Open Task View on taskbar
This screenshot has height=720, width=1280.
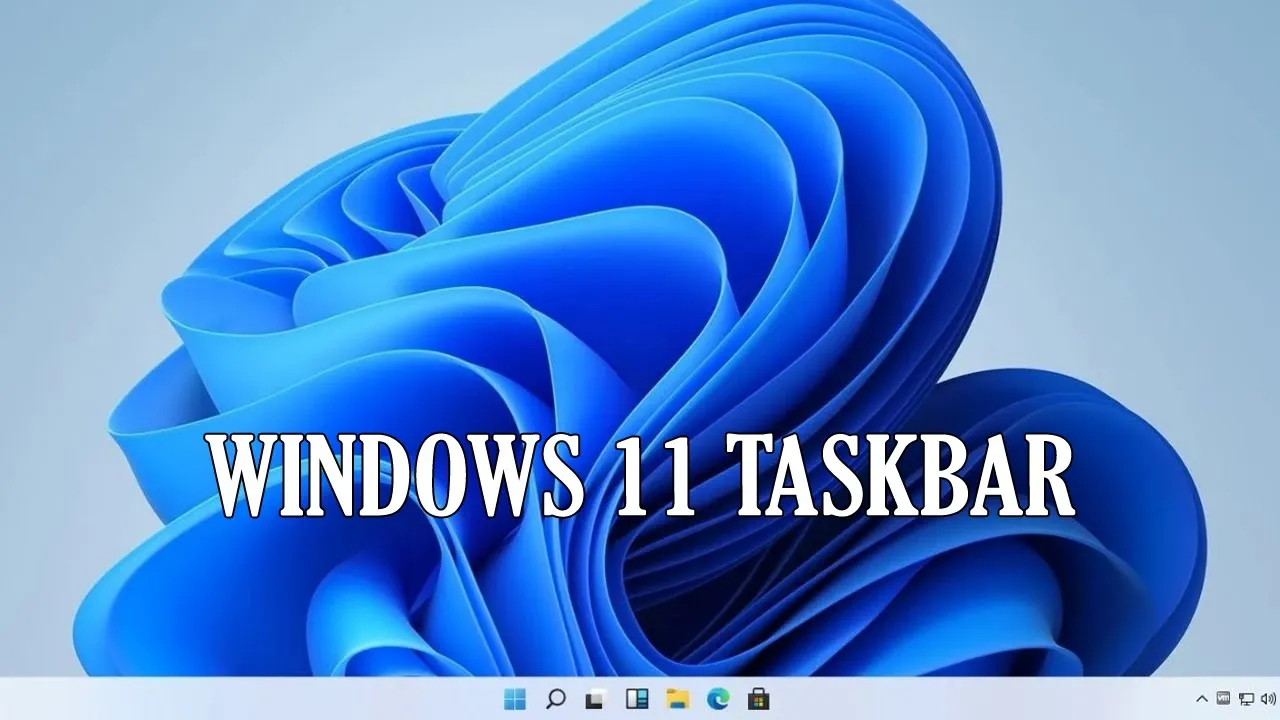point(597,698)
